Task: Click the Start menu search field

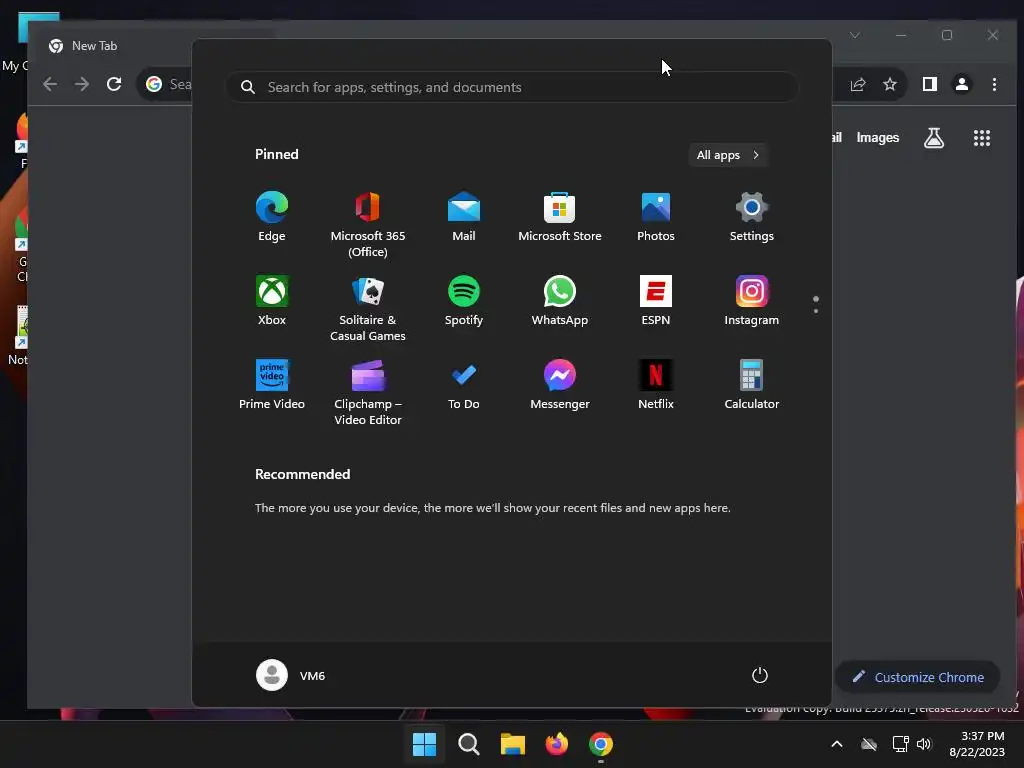Action: tap(513, 87)
